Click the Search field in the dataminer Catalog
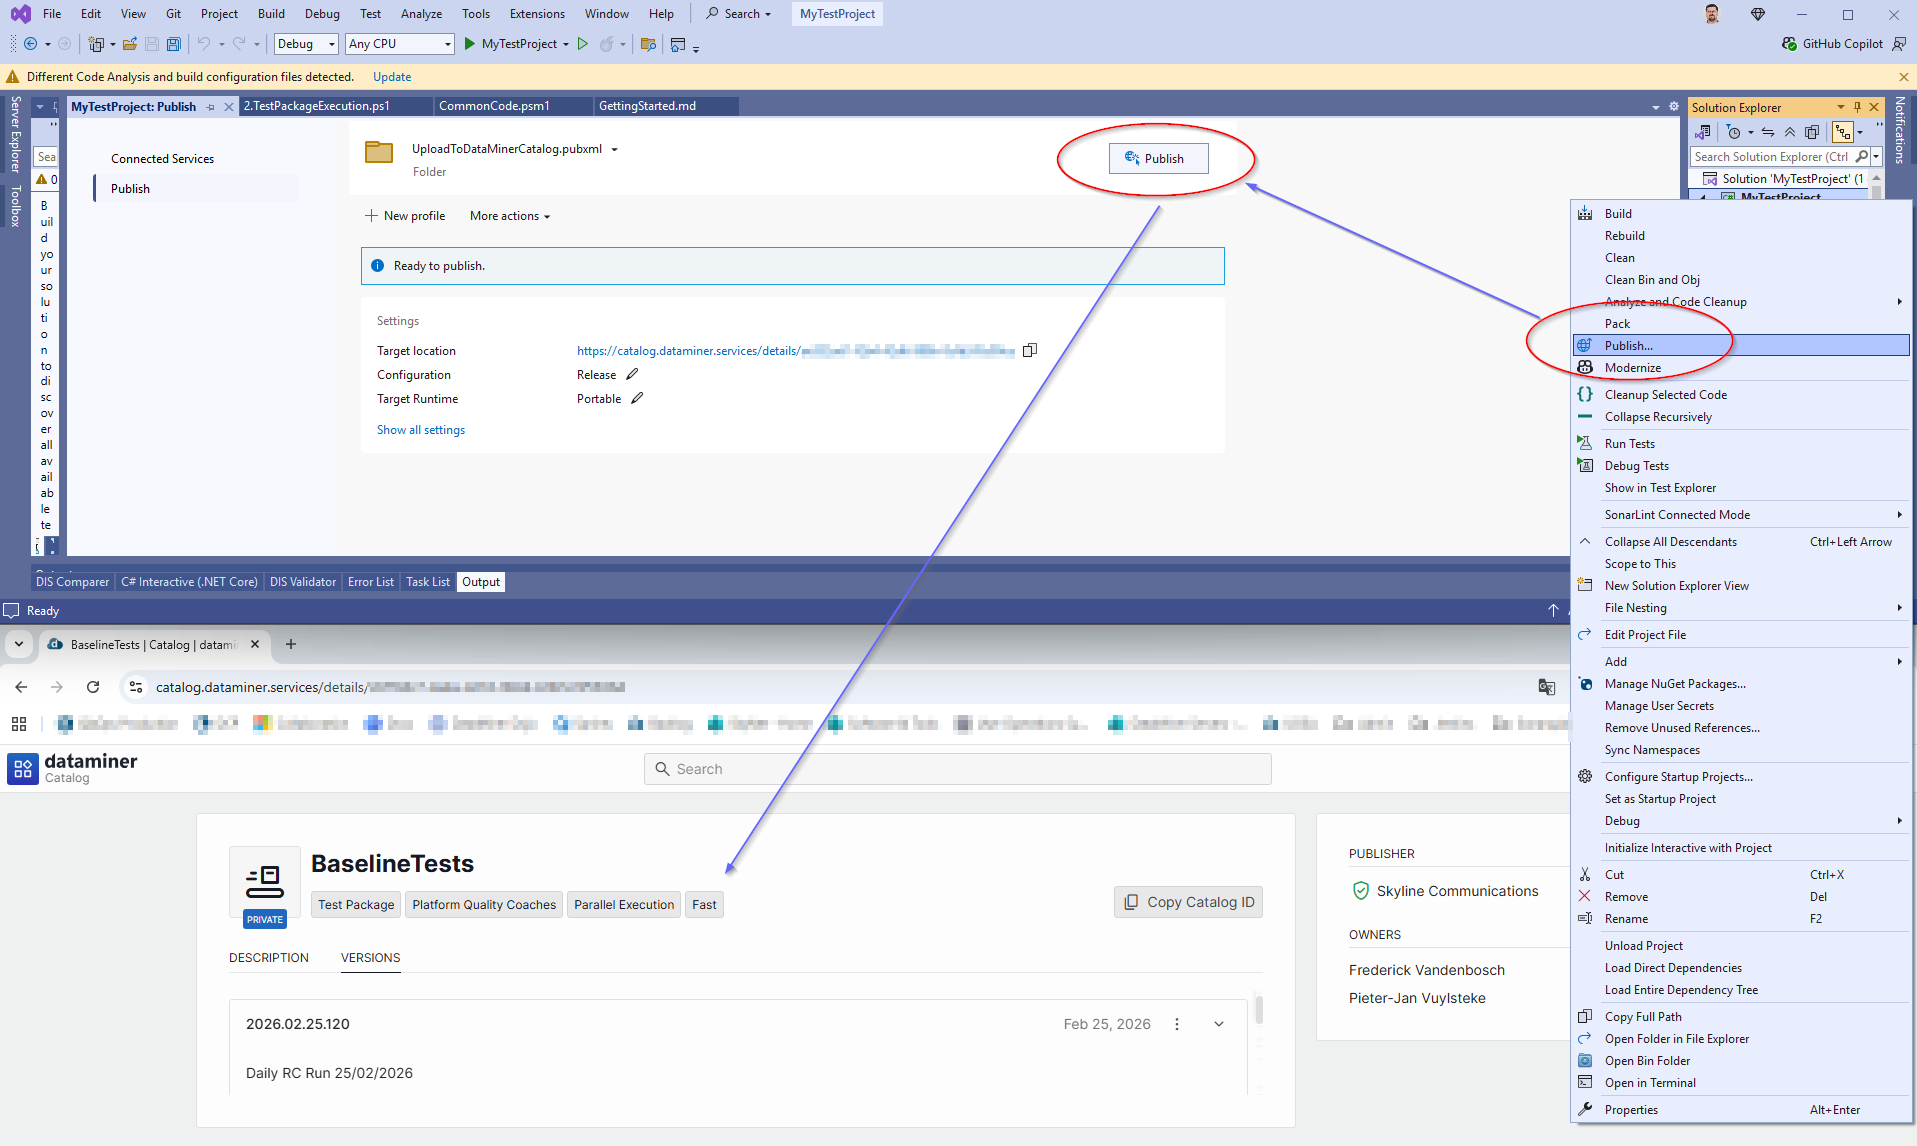The image size is (1917, 1146). [x=957, y=768]
